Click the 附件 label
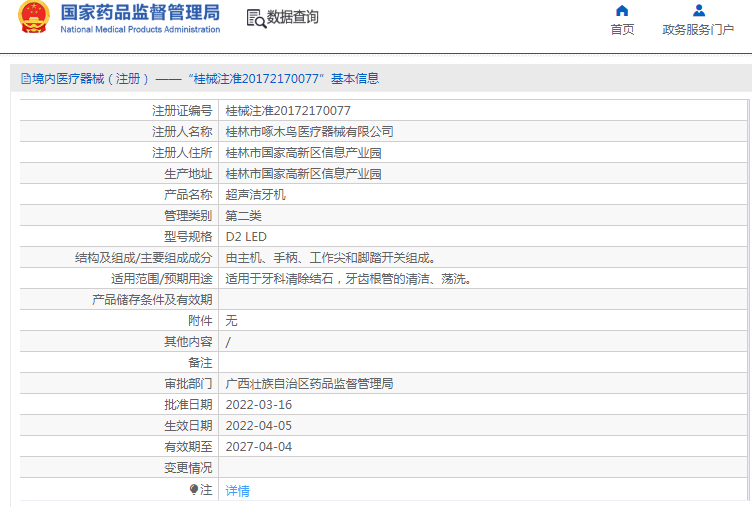Viewport: 752px width, 507px height. tap(200, 321)
